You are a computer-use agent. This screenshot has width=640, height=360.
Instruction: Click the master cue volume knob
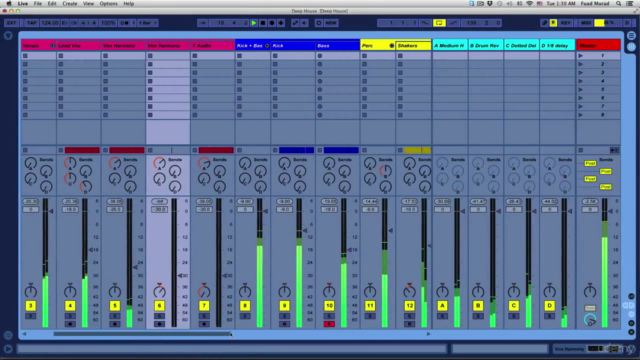pyautogui.click(x=590, y=320)
